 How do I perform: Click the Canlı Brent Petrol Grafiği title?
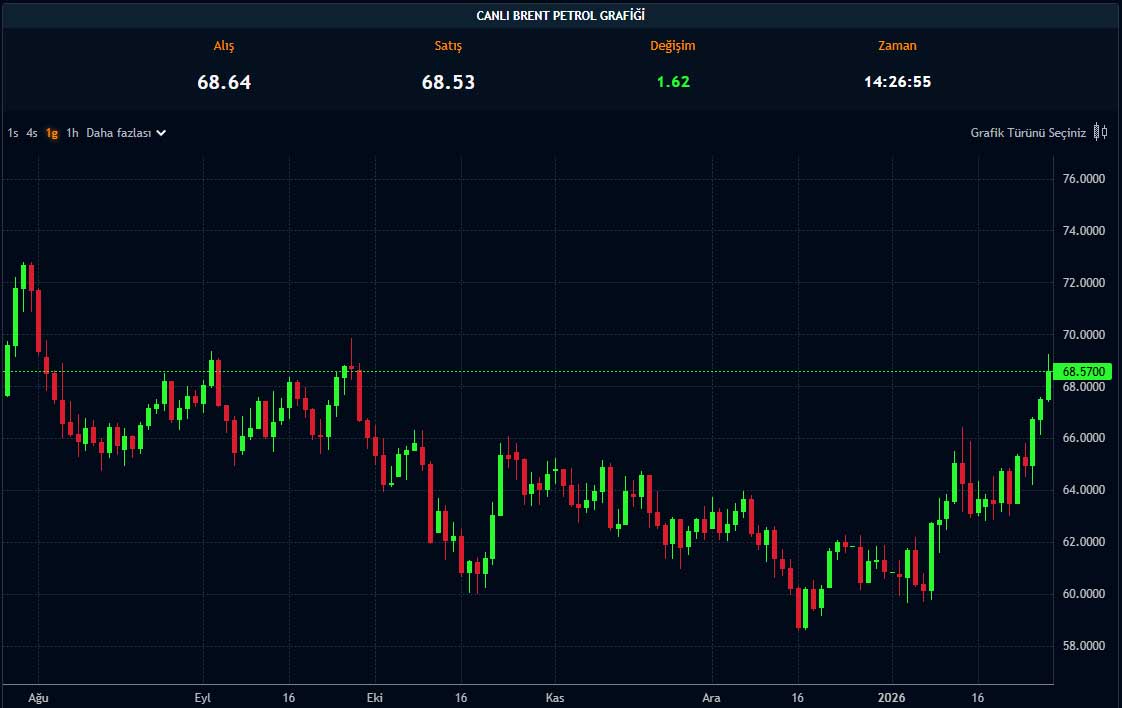tap(561, 15)
